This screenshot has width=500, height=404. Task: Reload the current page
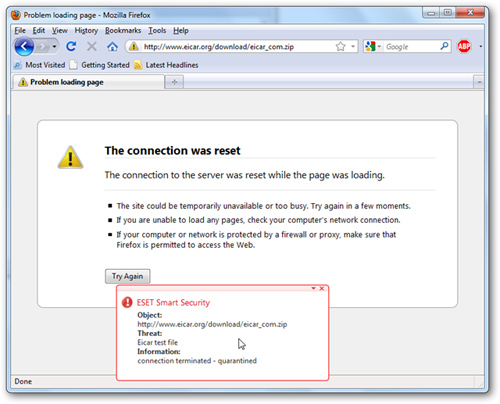71,46
